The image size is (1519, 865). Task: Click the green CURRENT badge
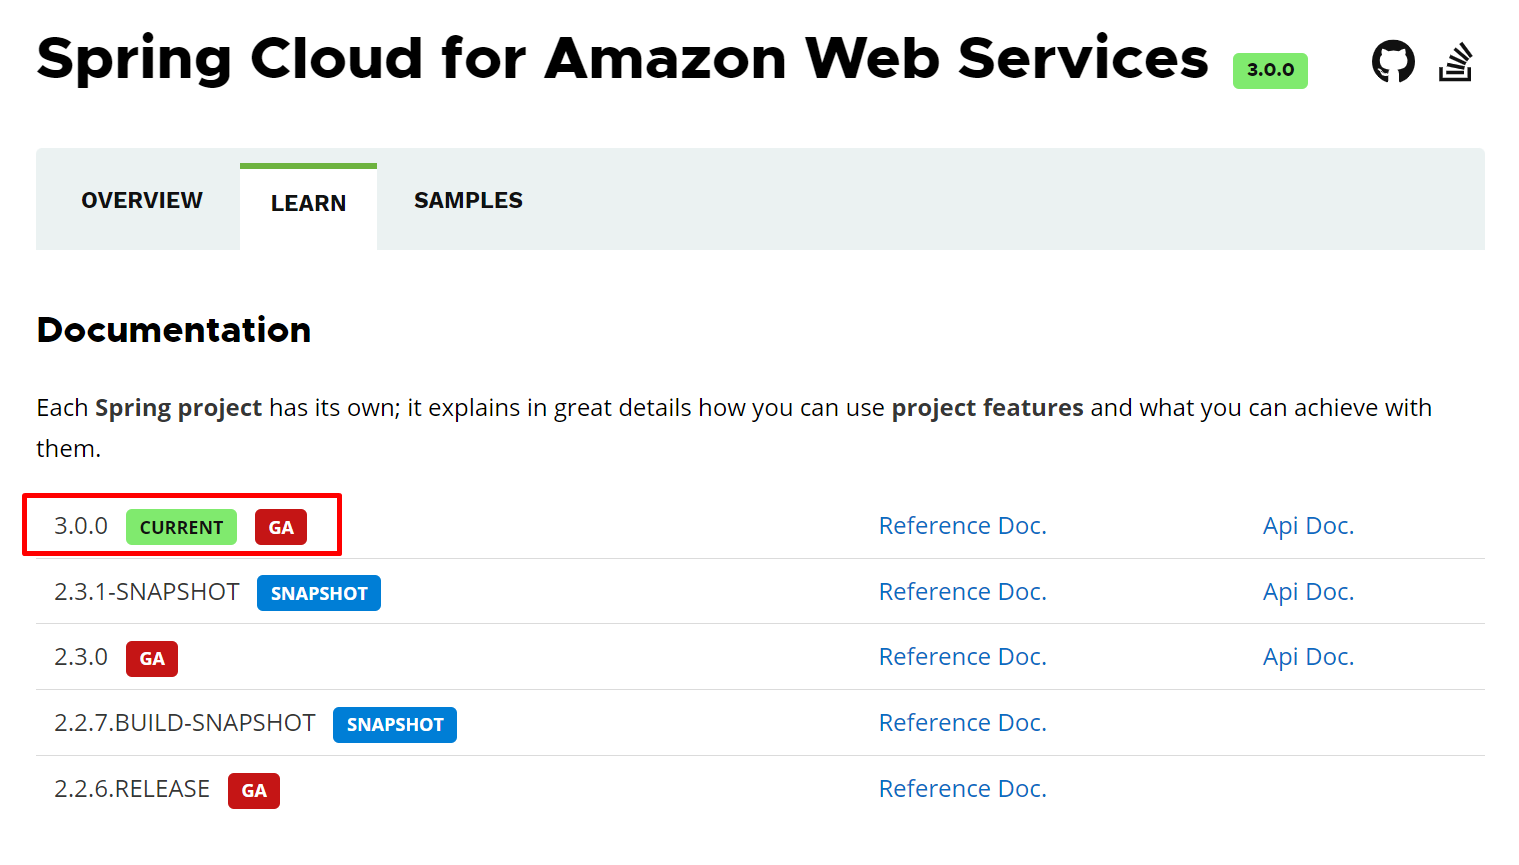181,527
